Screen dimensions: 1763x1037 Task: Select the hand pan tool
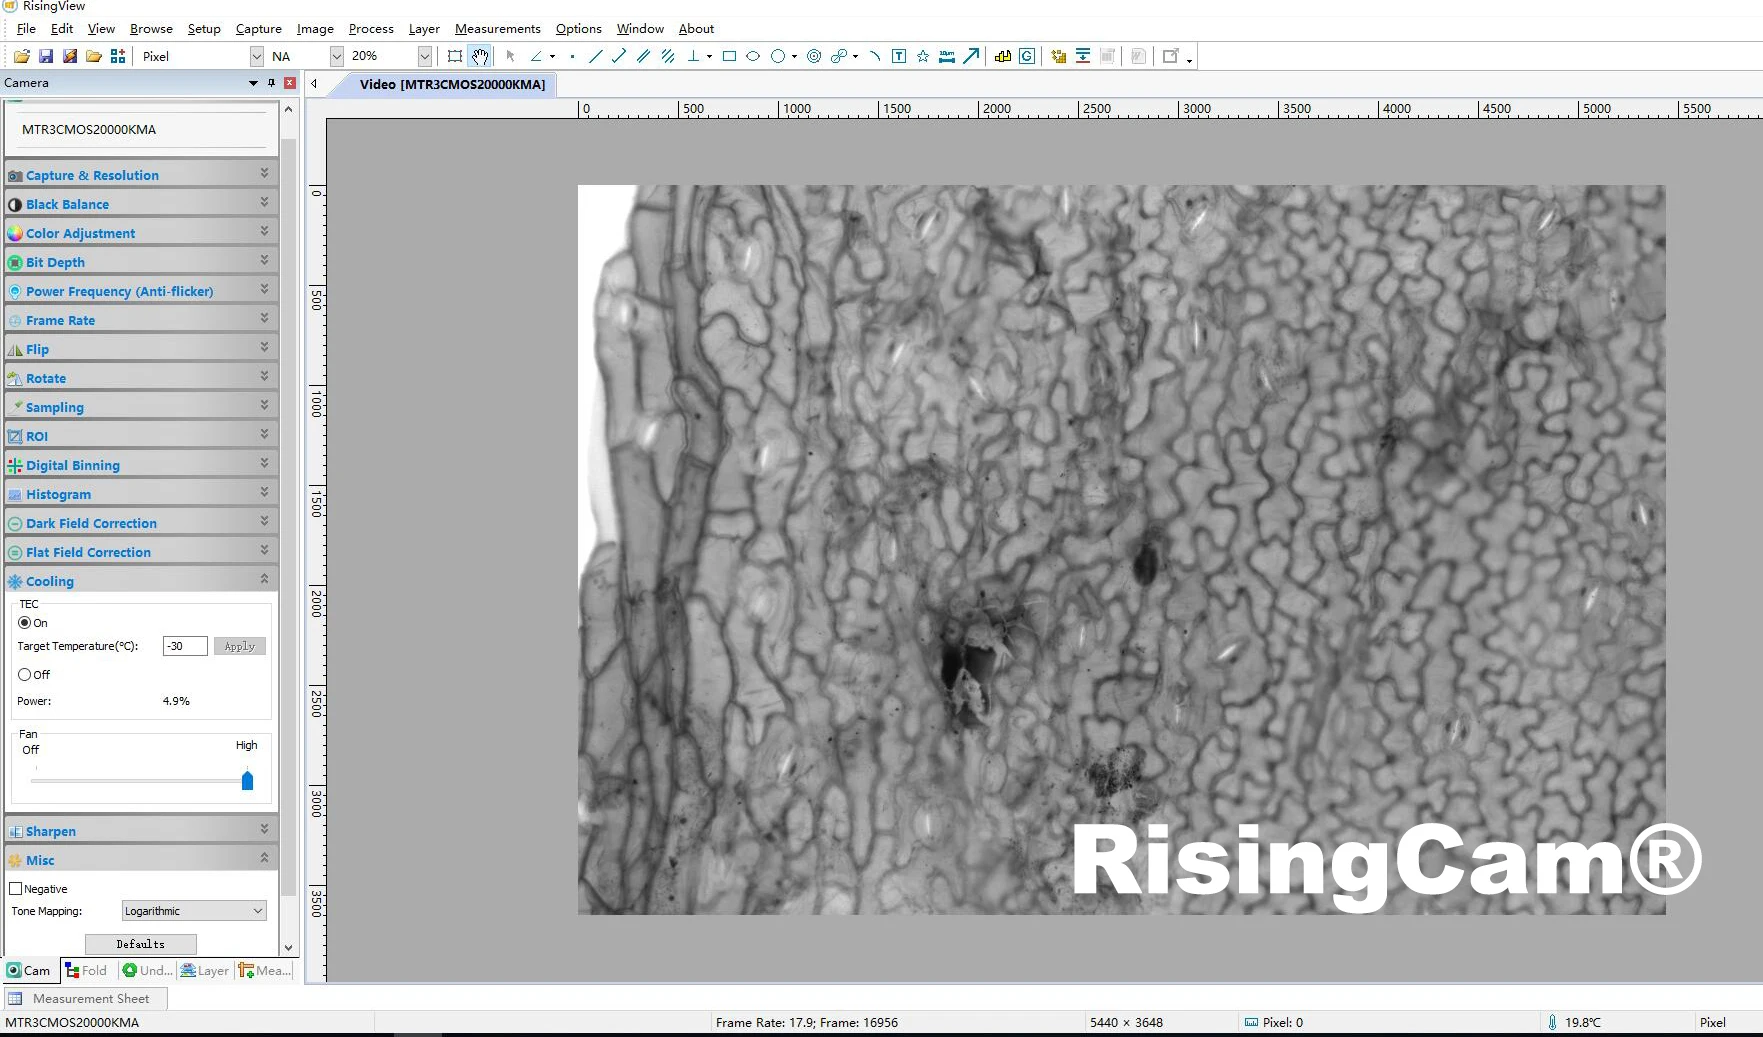tap(480, 56)
